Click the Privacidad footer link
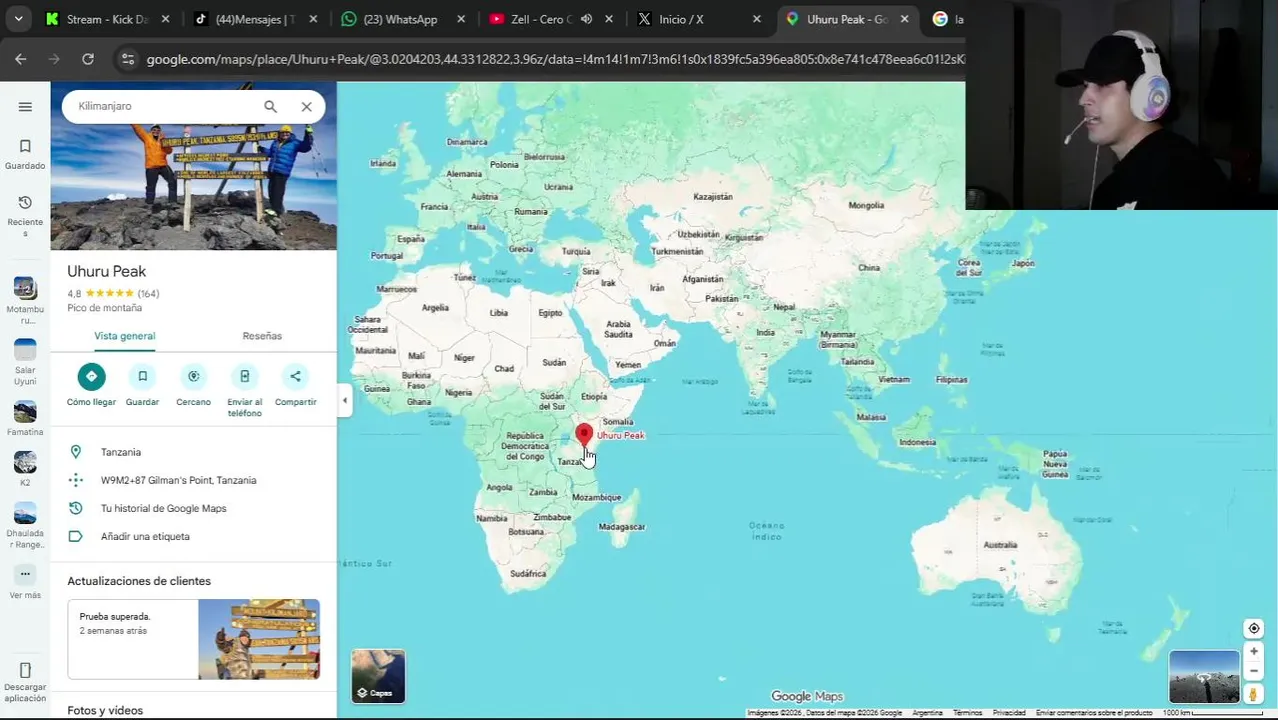The height and width of the screenshot is (720, 1278). 1009,713
